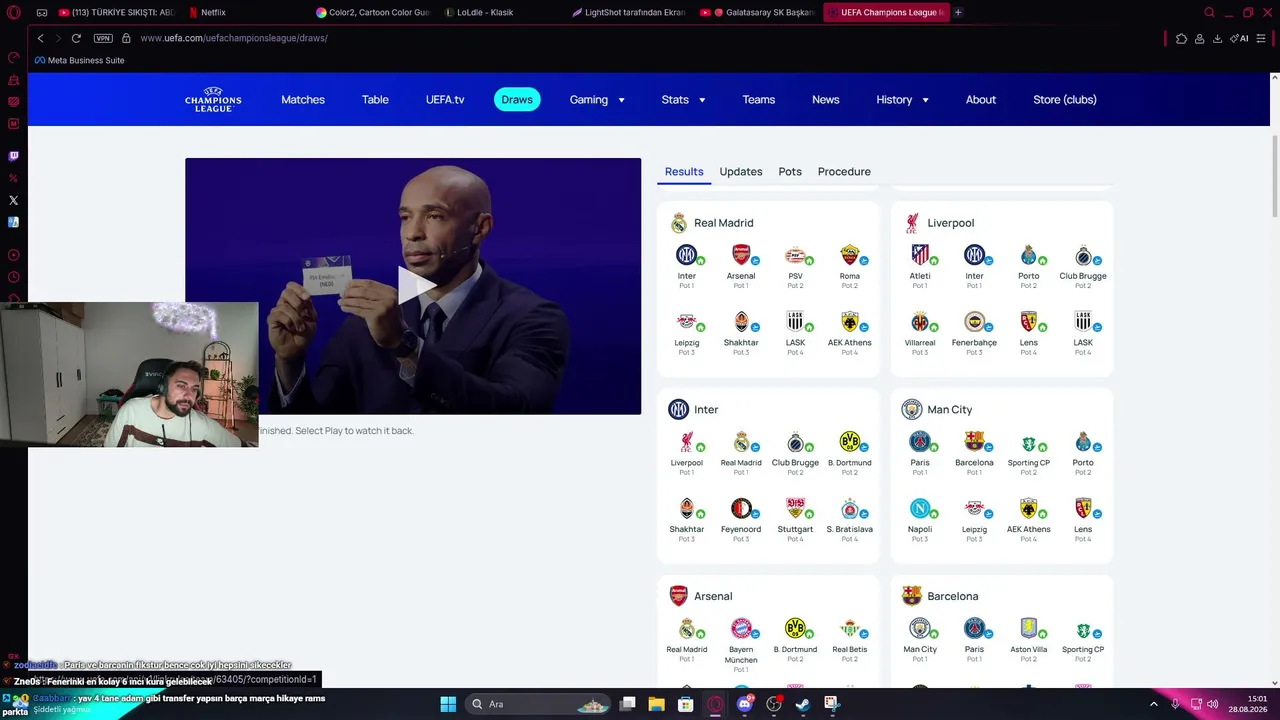This screenshot has width=1280, height=720.
Task: Open the Twitch sidebar panel icon
Action: [x=13, y=156]
